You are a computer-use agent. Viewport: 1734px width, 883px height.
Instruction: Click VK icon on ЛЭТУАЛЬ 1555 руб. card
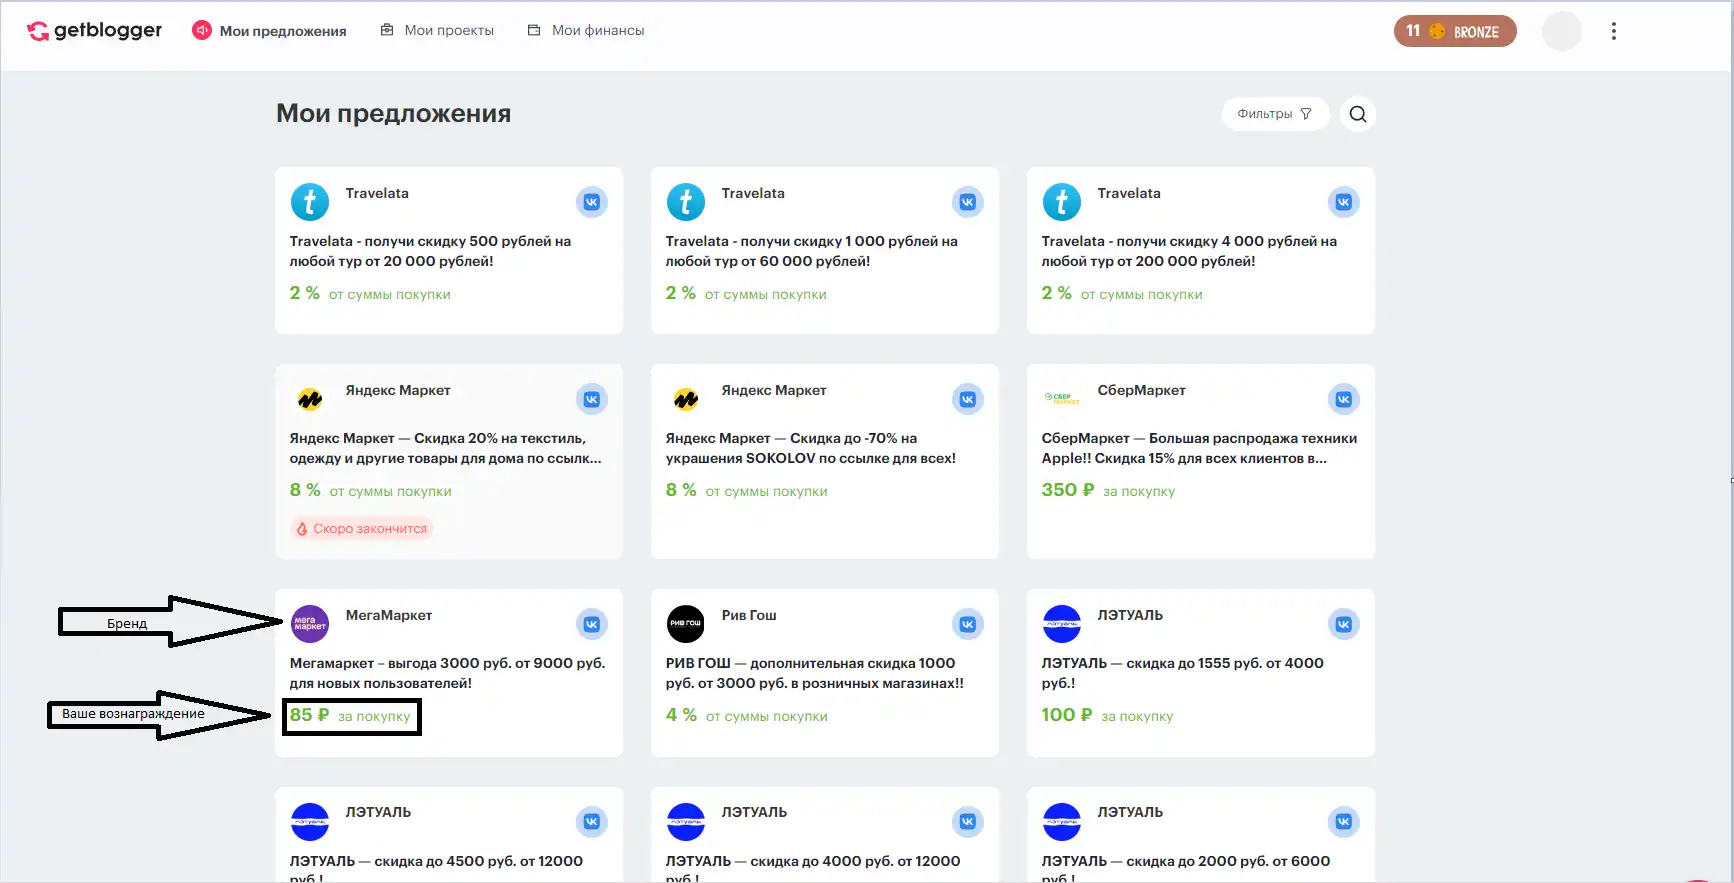point(1344,624)
